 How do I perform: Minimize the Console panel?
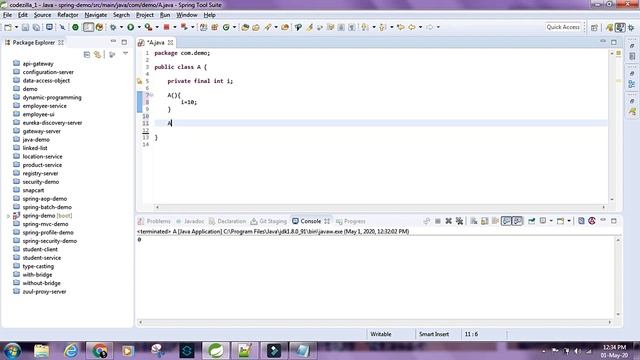(603, 220)
